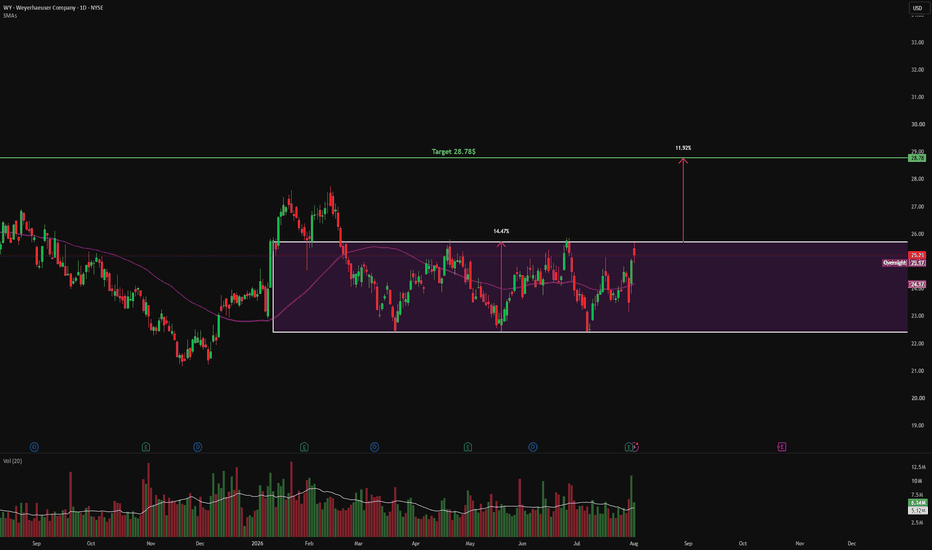Open the earnings marker just before February
This screenshot has width=932, height=550.
pyautogui.click(x=304, y=447)
